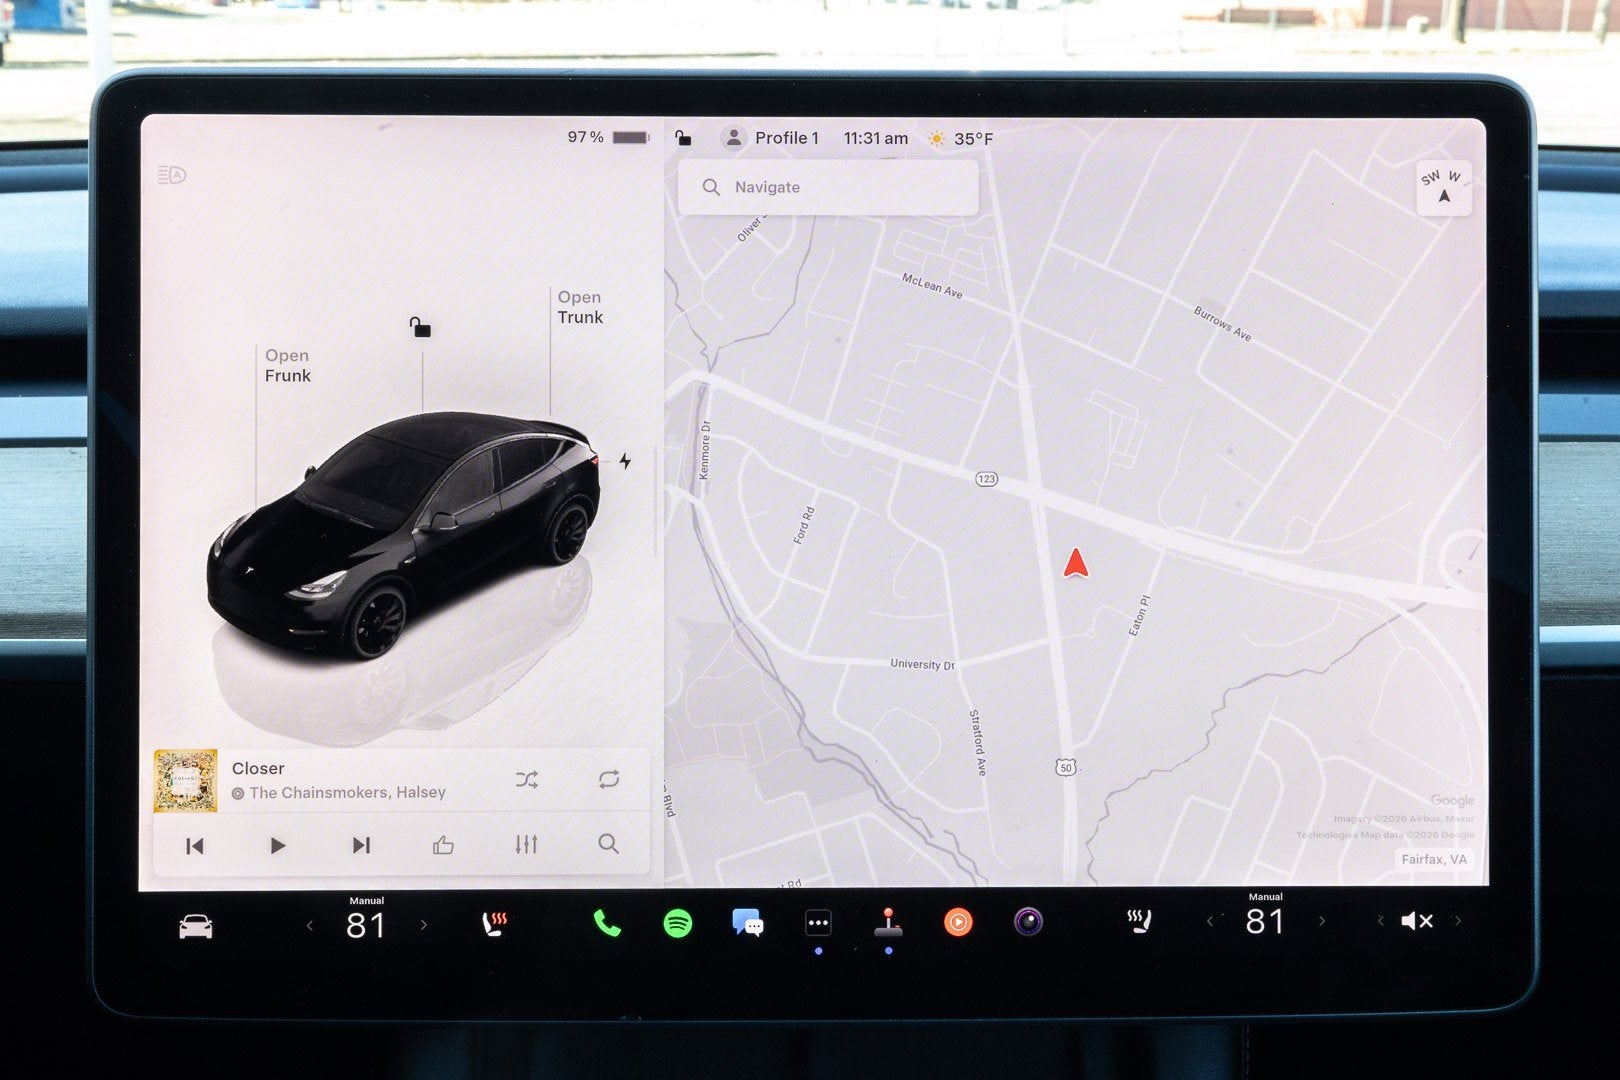Tap the magnifier to search for music
This screenshot has height=1080, width=1620.
point(608,845)
